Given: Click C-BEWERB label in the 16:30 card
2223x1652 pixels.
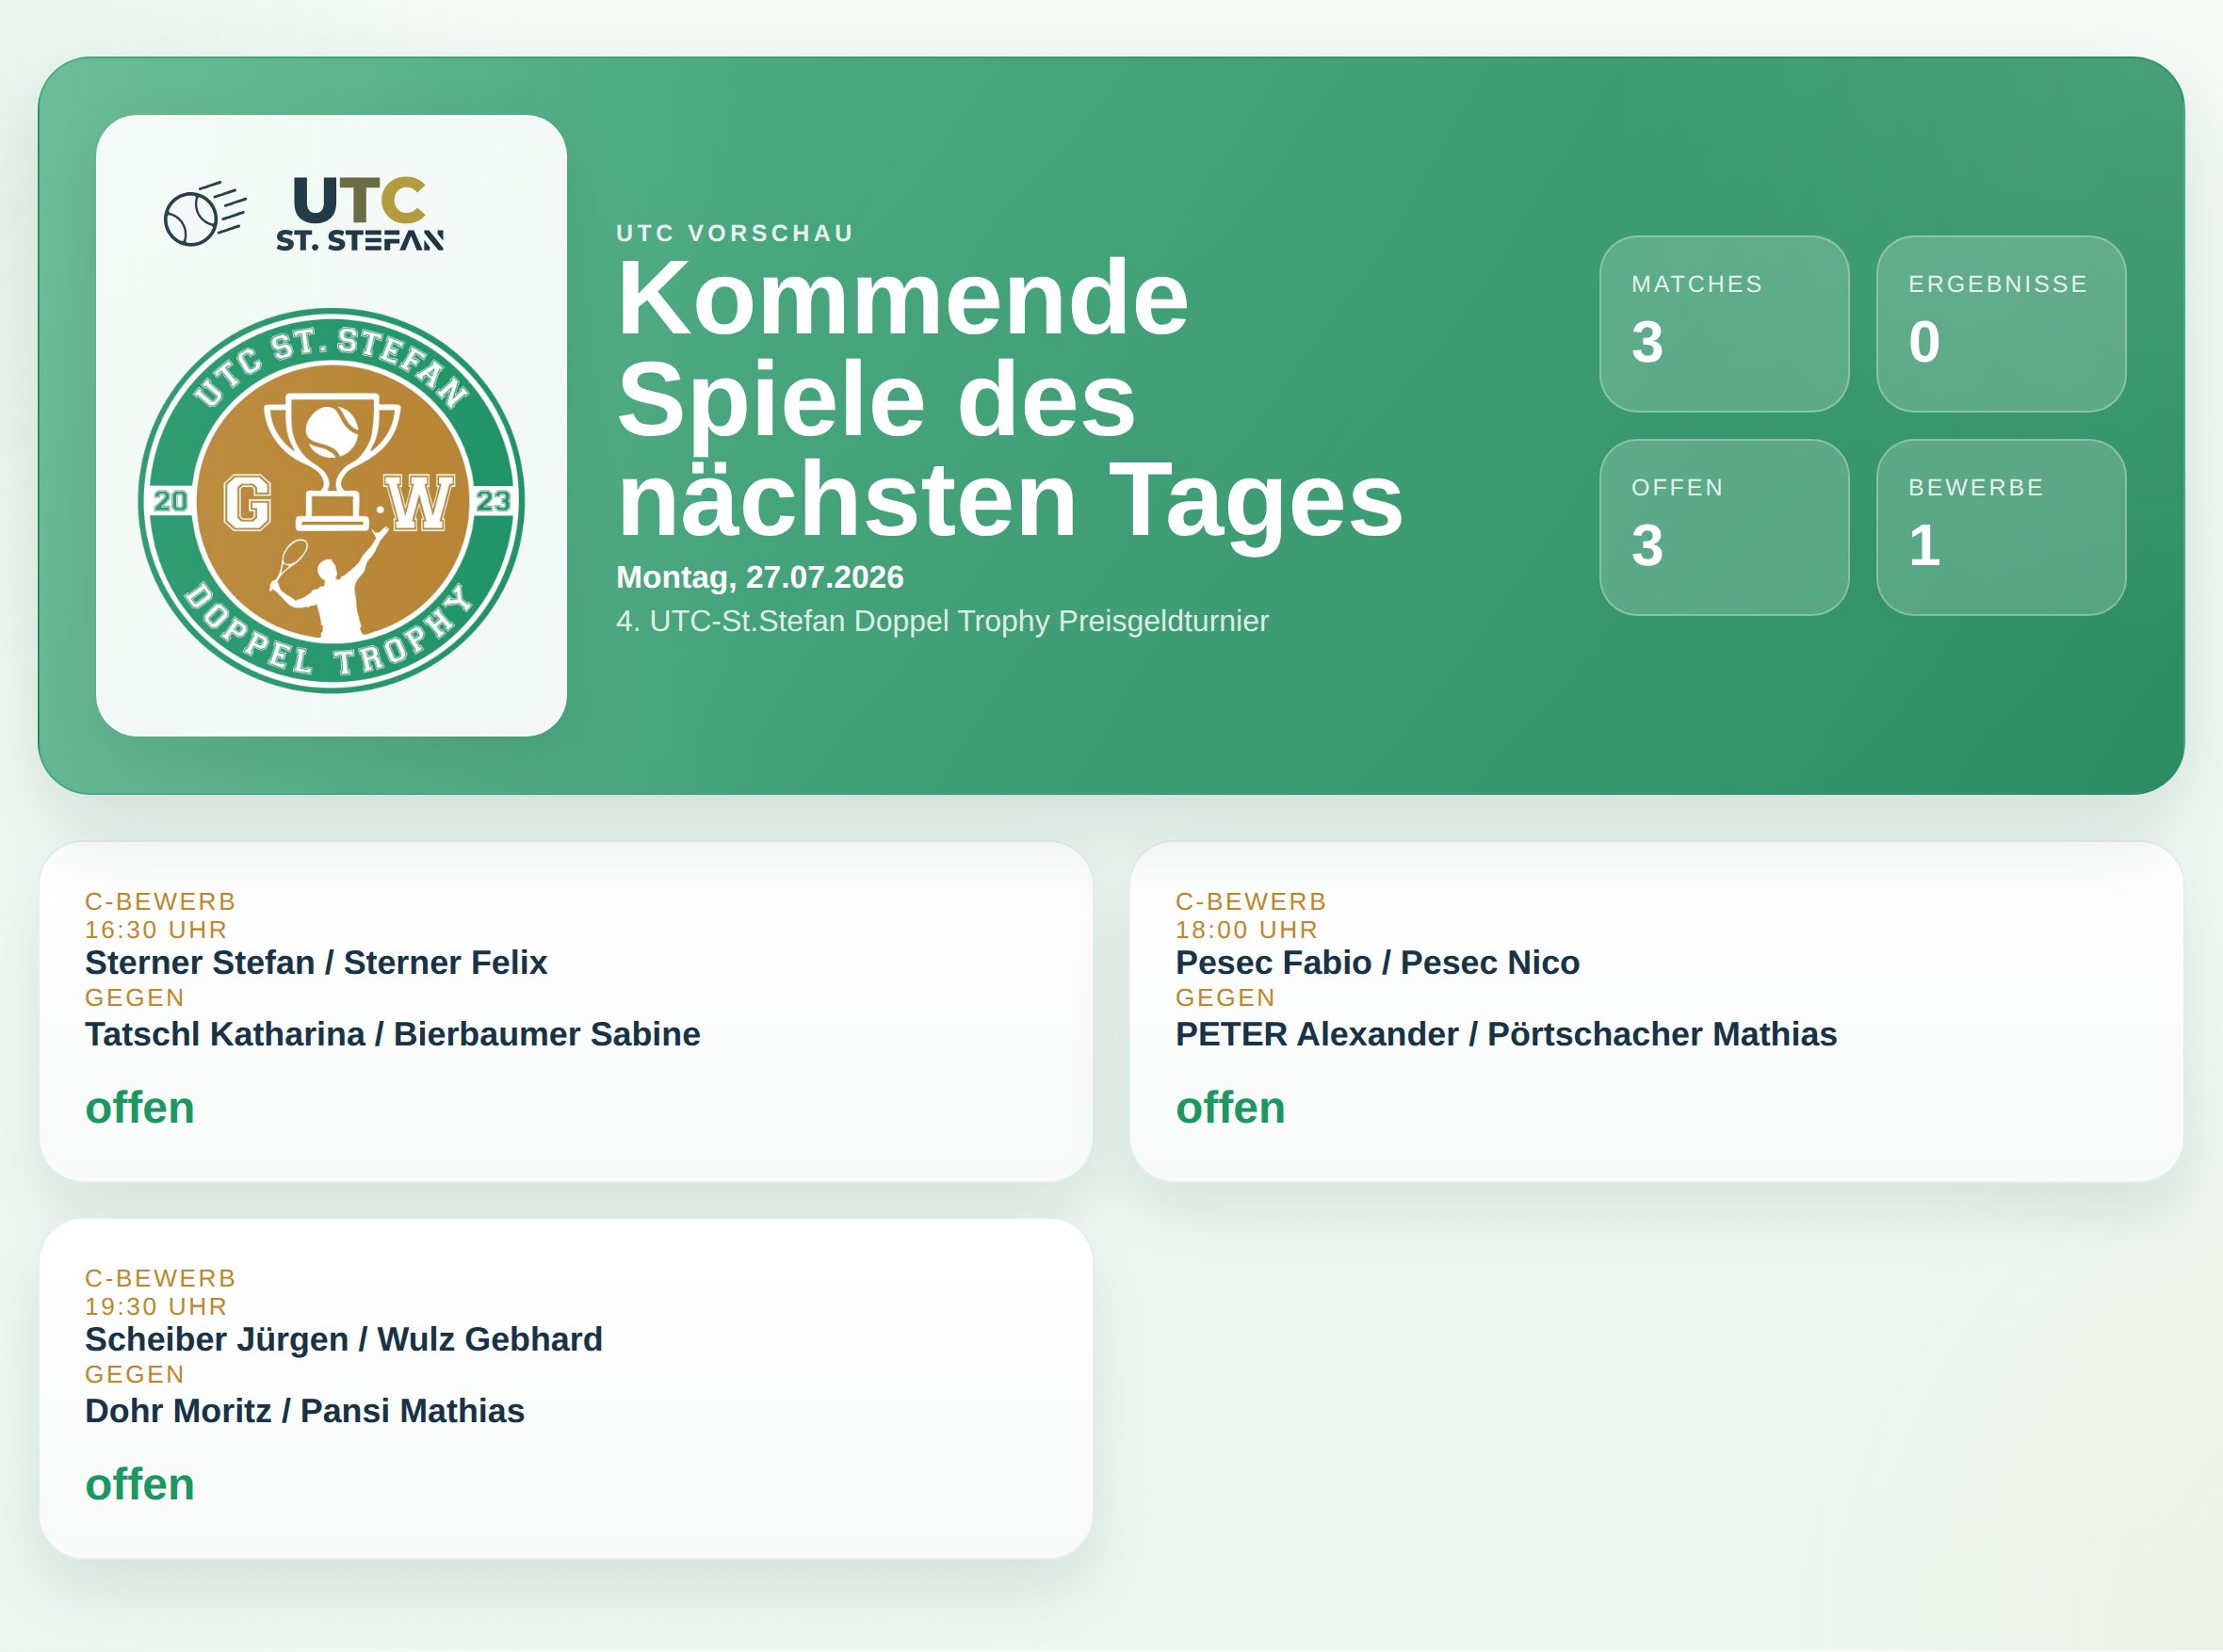Looking at the screenshot, I should pos(160,902).
